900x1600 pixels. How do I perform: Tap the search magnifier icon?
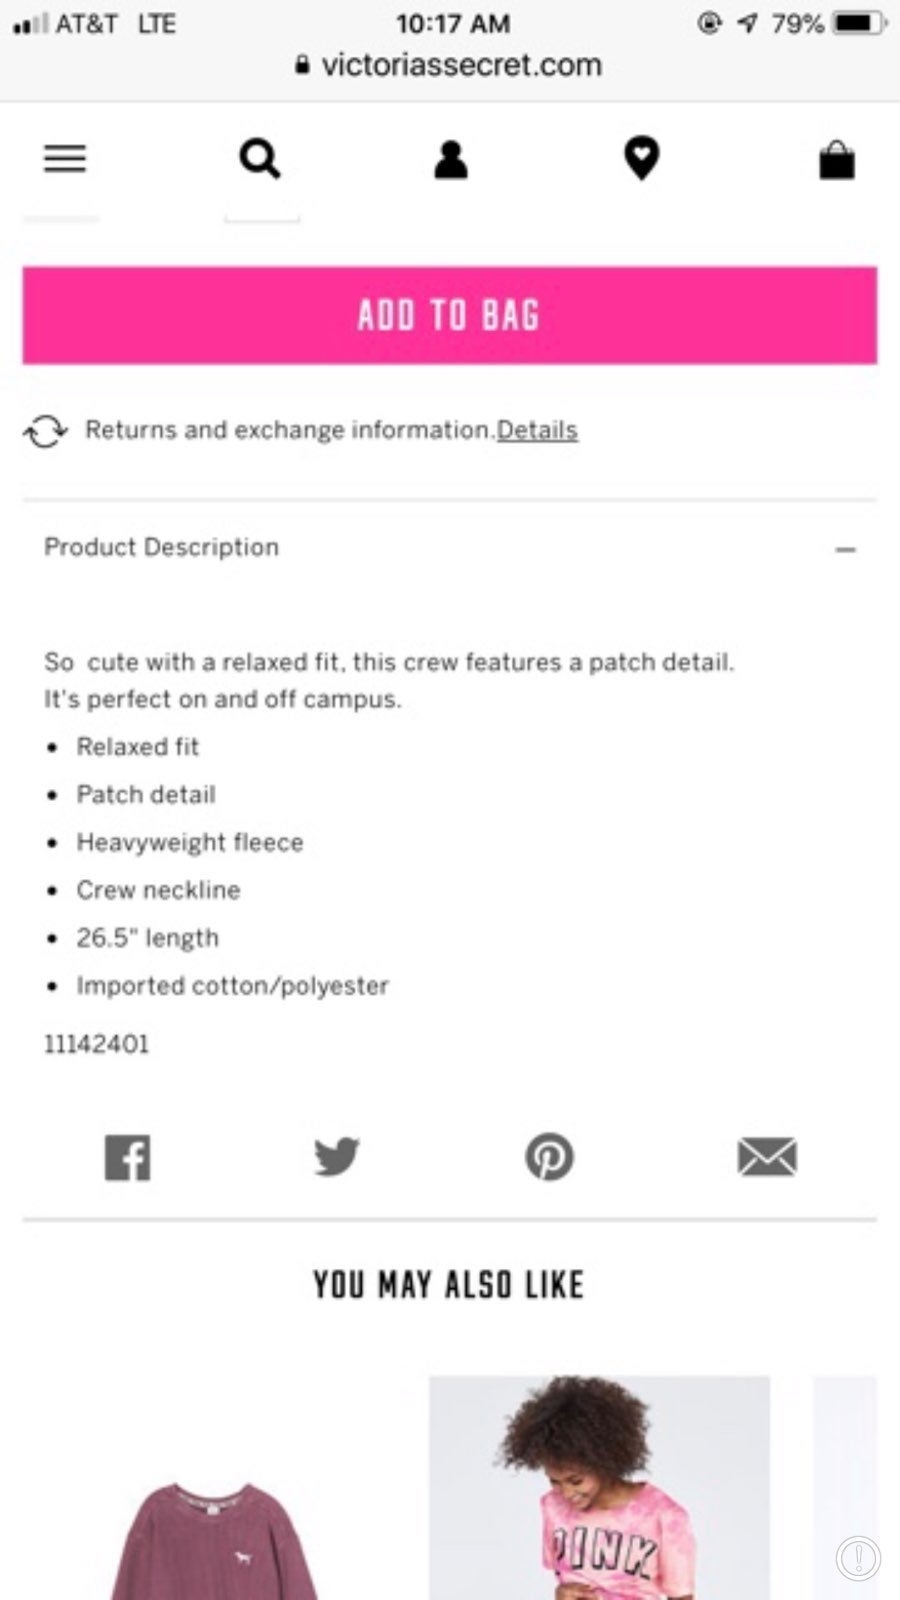click(260, 158)
